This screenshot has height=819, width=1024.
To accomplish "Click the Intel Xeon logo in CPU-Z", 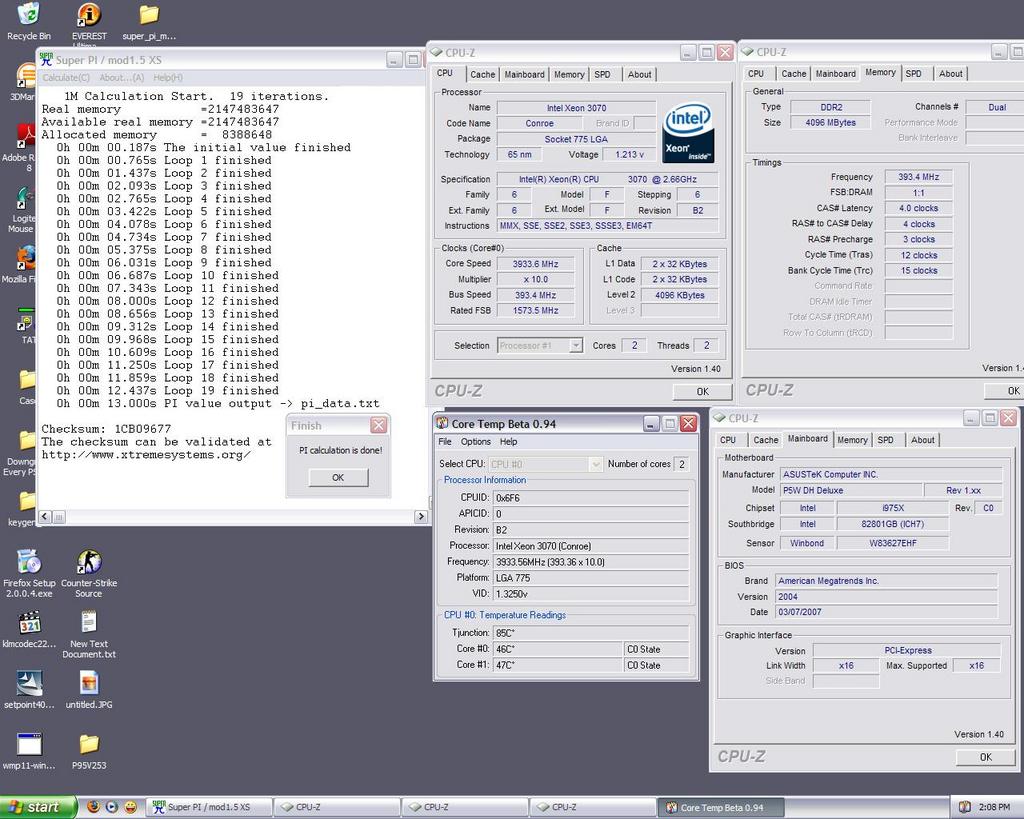I will [688, 133].
